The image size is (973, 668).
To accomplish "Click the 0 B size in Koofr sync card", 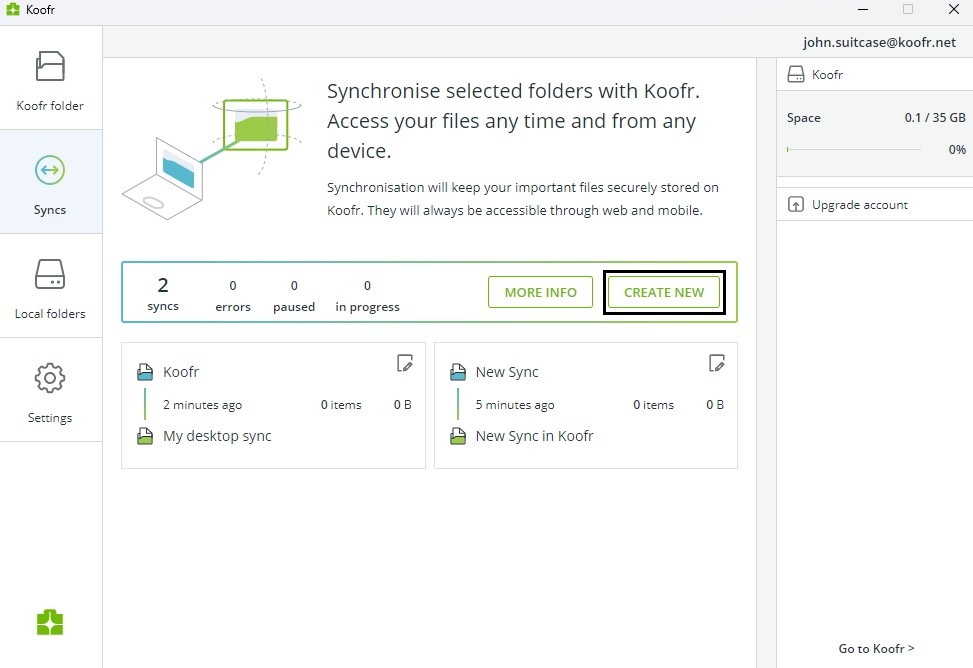I will coord(403,405).
